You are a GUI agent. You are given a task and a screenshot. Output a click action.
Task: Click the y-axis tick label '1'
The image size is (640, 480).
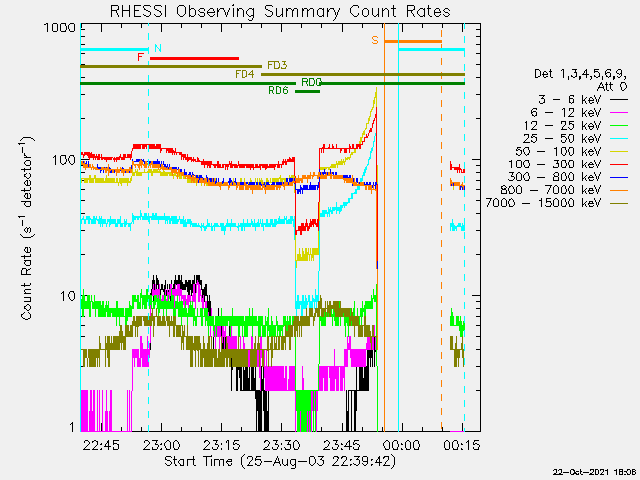coord(72,427)
